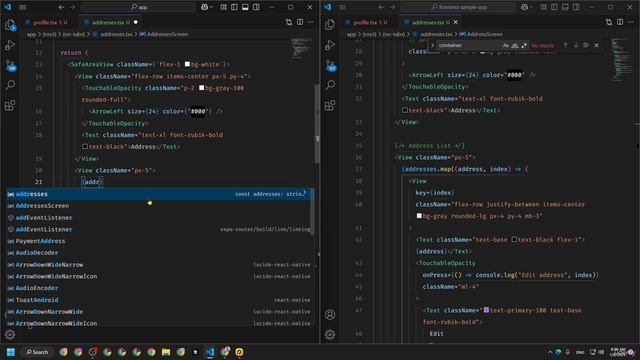This screenshot has height=360, width=640.
Task: Select addresses.tsx tab in left window
Action: [107, 22]
